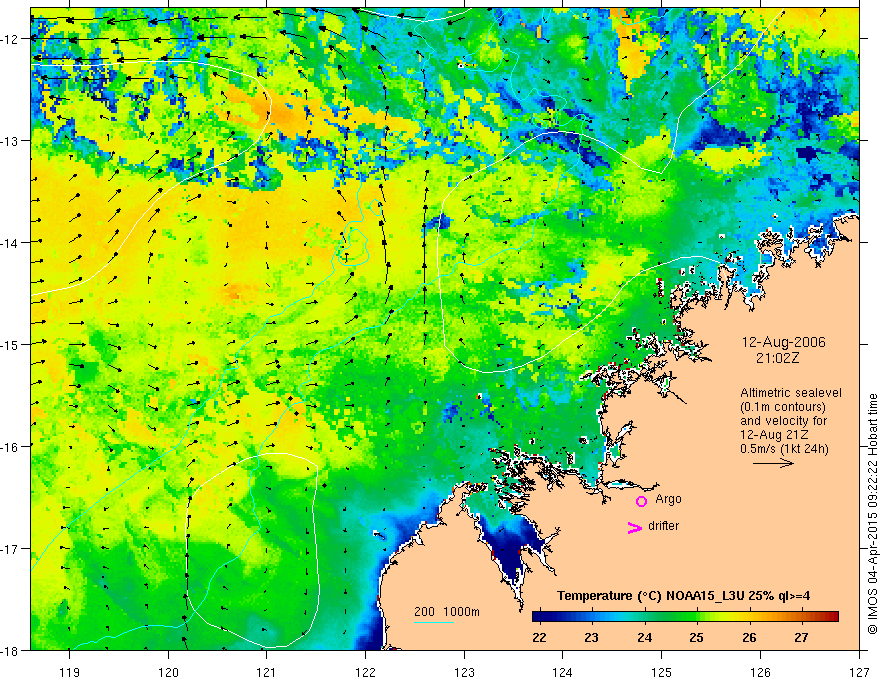Click color bar label 23
The image size is (880, 680).
click(x=592, y=637)
